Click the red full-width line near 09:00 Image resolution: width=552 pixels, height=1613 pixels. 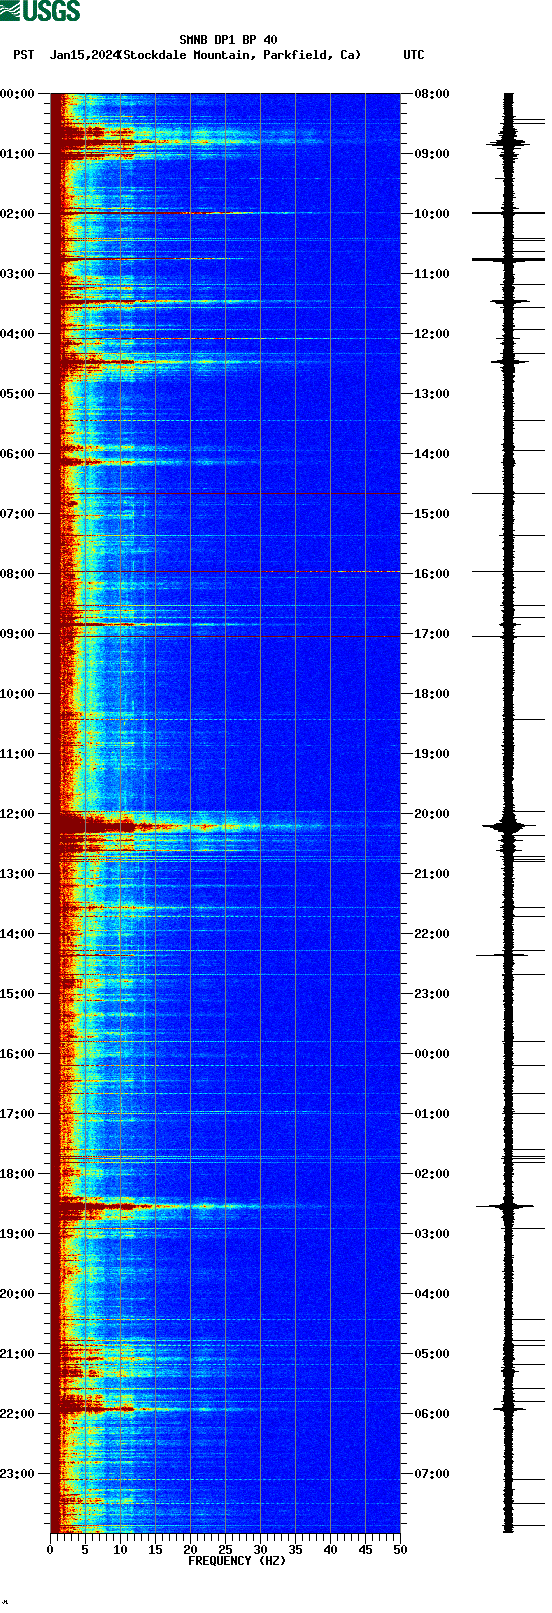225,636
